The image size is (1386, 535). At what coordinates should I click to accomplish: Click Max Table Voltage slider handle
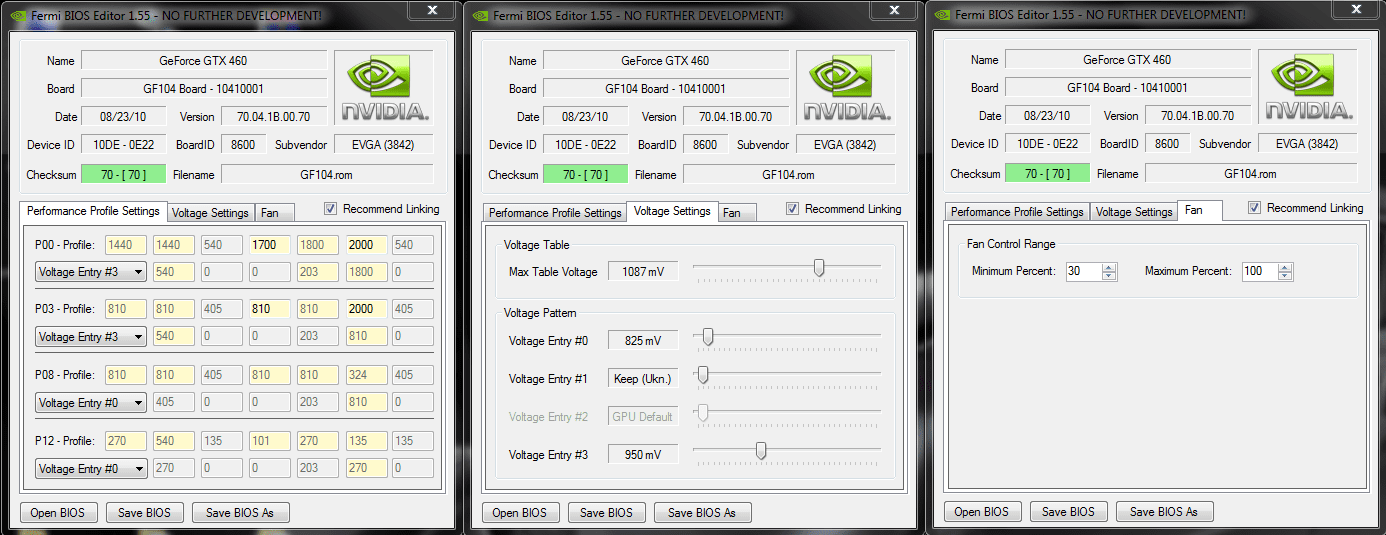[819, 267]
